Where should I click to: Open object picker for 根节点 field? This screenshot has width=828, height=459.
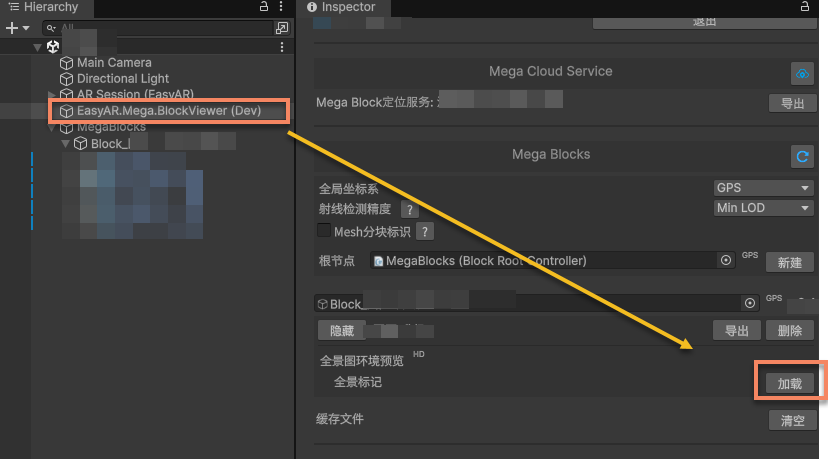pos(726,260)
